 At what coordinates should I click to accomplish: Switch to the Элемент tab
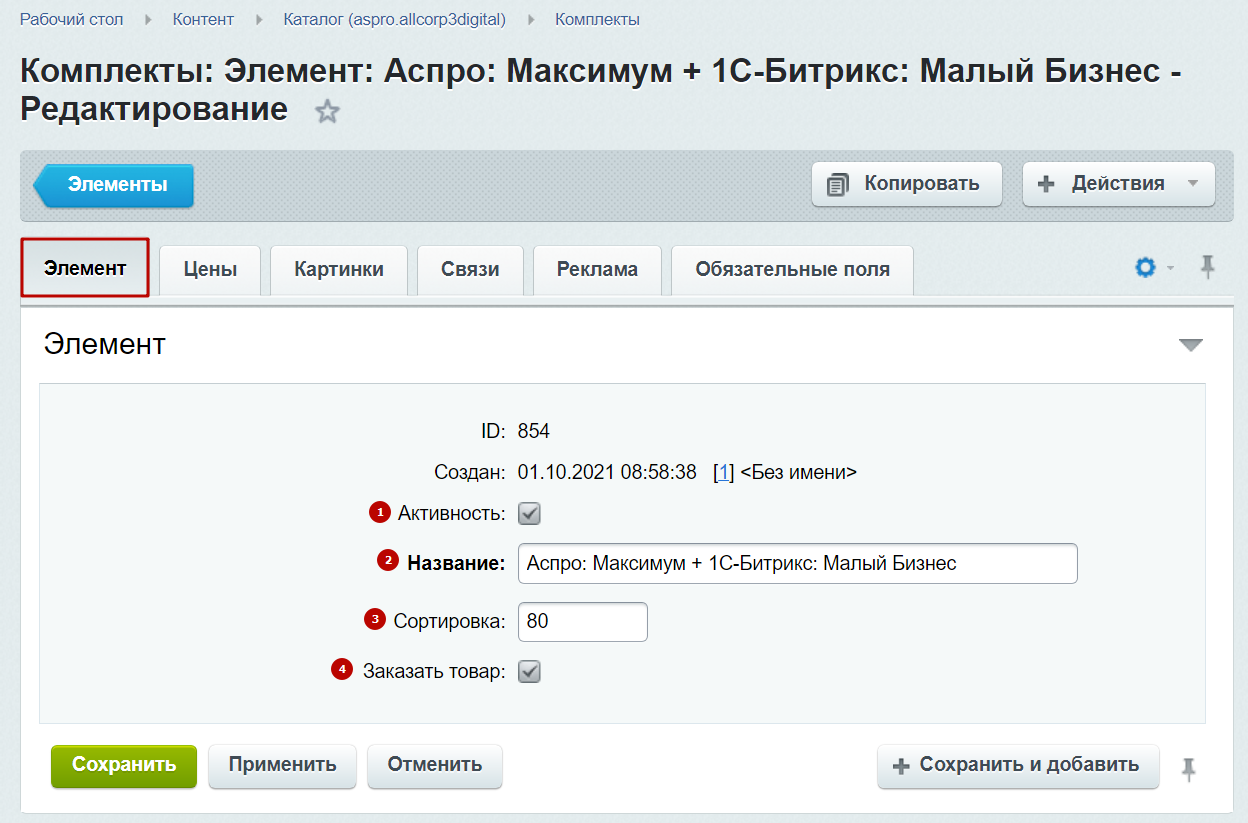[85, 268]
